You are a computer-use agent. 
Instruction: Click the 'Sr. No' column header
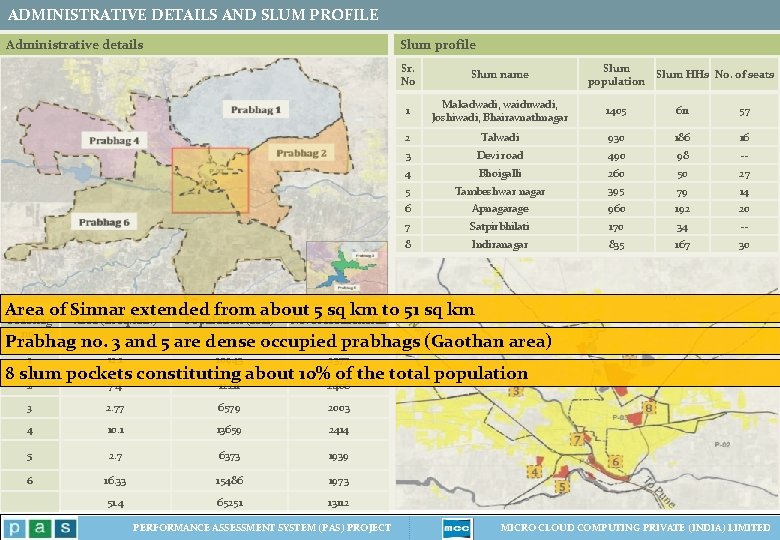tap(408, 75)
